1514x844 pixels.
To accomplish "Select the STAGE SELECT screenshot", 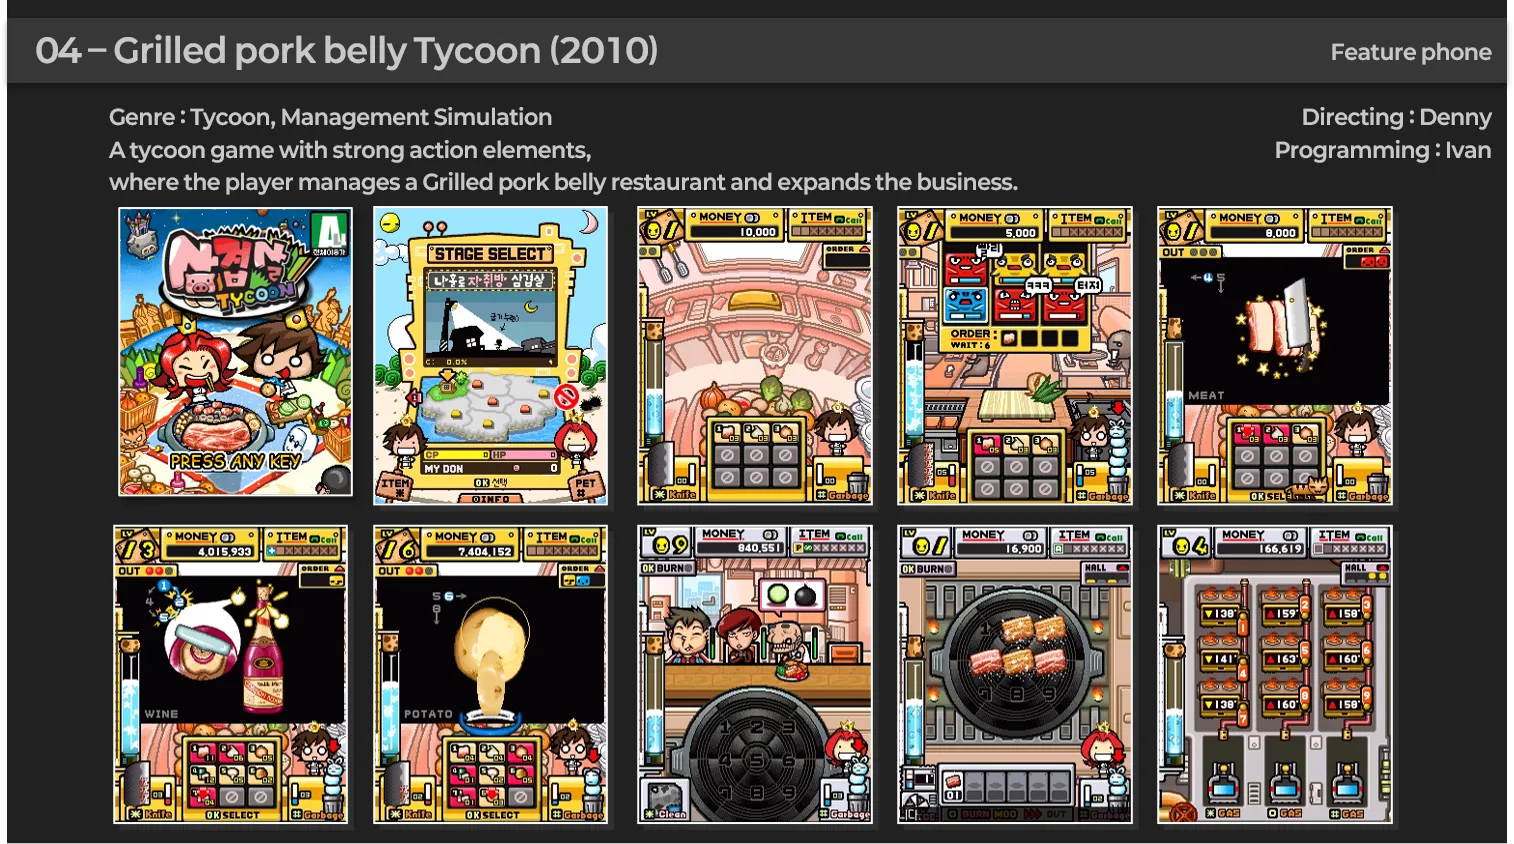I will point(490,355).
